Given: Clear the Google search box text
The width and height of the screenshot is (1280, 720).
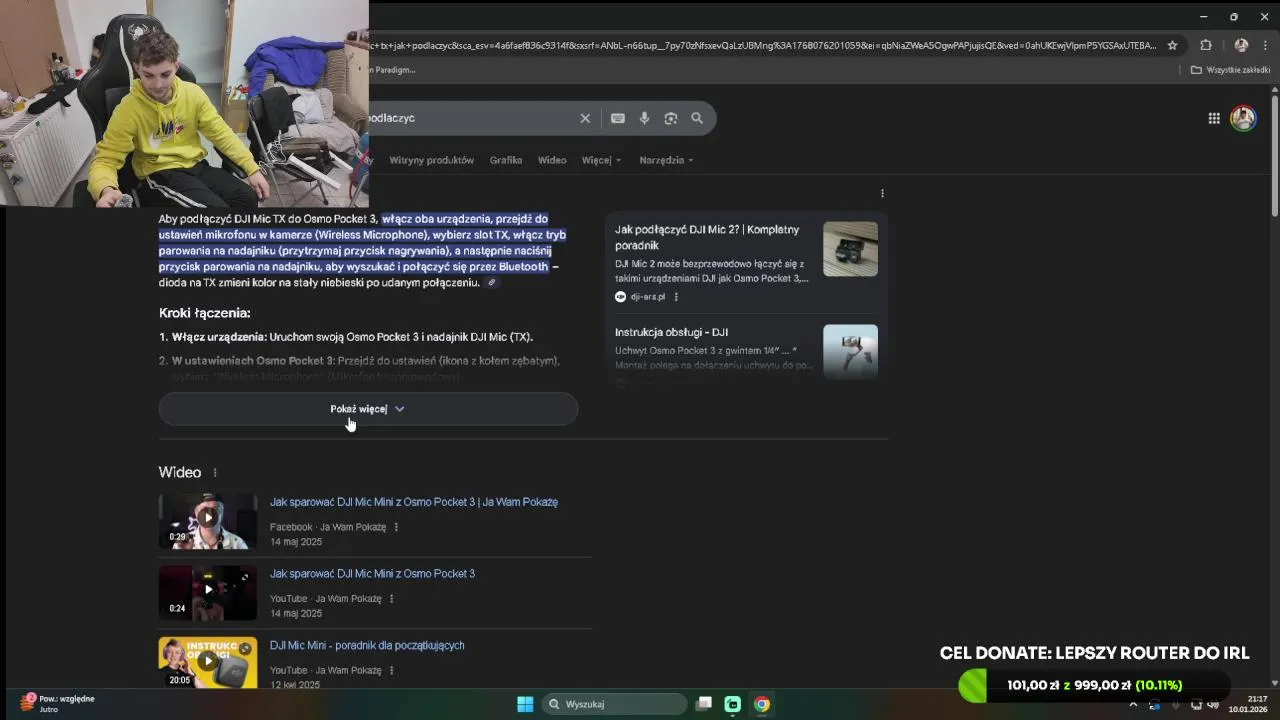Looking at the screenshot, I should (585, 118).
